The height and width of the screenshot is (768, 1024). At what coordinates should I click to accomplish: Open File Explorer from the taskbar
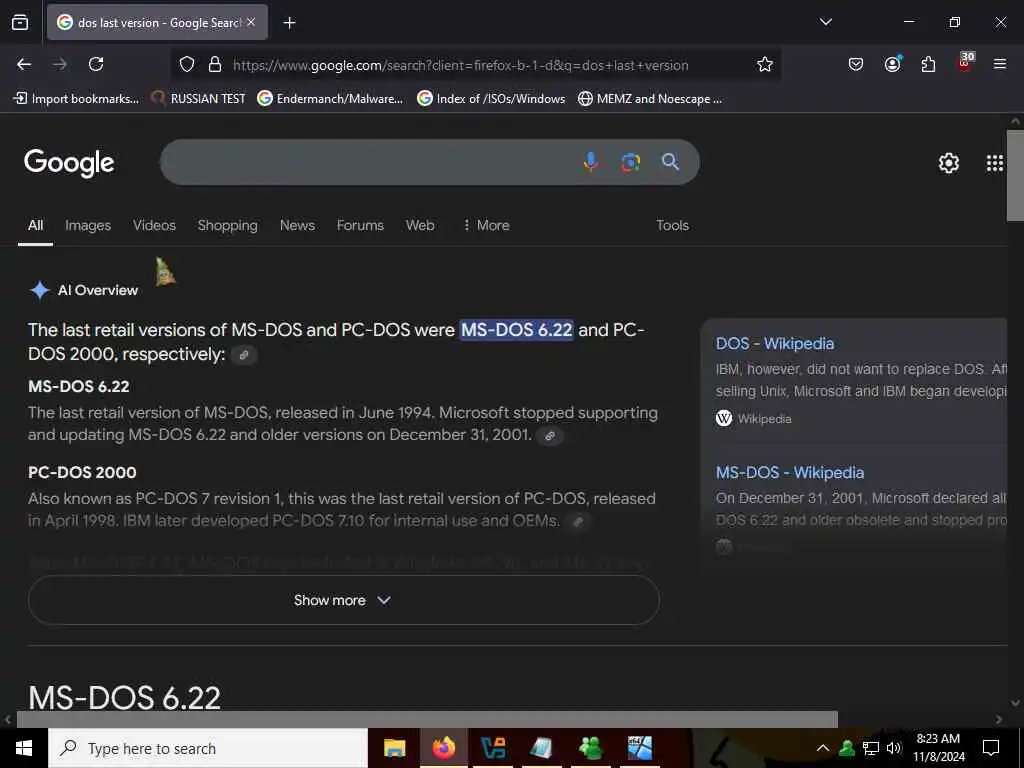click(394, 748)
